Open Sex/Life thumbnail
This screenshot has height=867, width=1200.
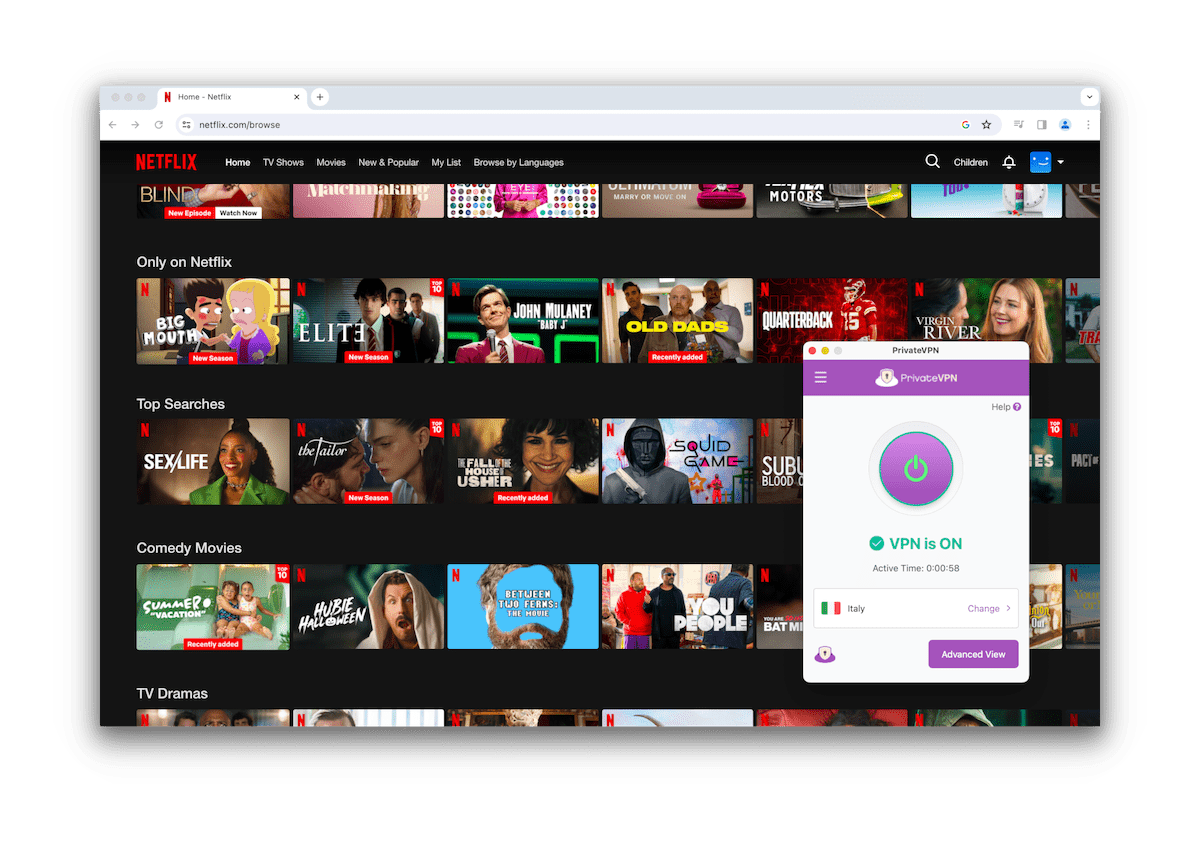coord(213,461)
